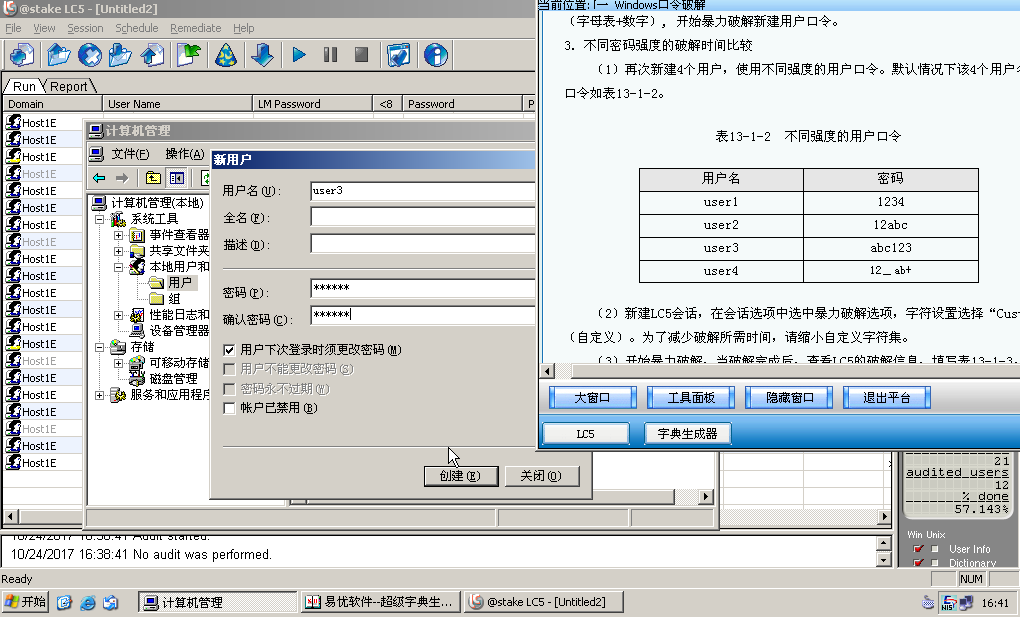Click the disabled 用户不能更改密码 checkbox
Viewport: 1020px width, 617px height.
pos(229,369)
